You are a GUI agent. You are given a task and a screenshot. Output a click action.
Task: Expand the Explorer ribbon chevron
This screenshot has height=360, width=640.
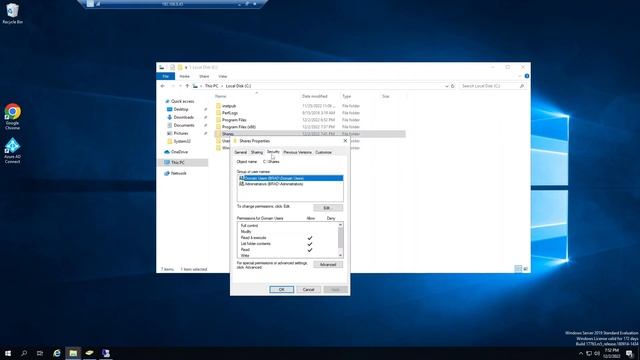pyautogui.click(x=520, y=76)
